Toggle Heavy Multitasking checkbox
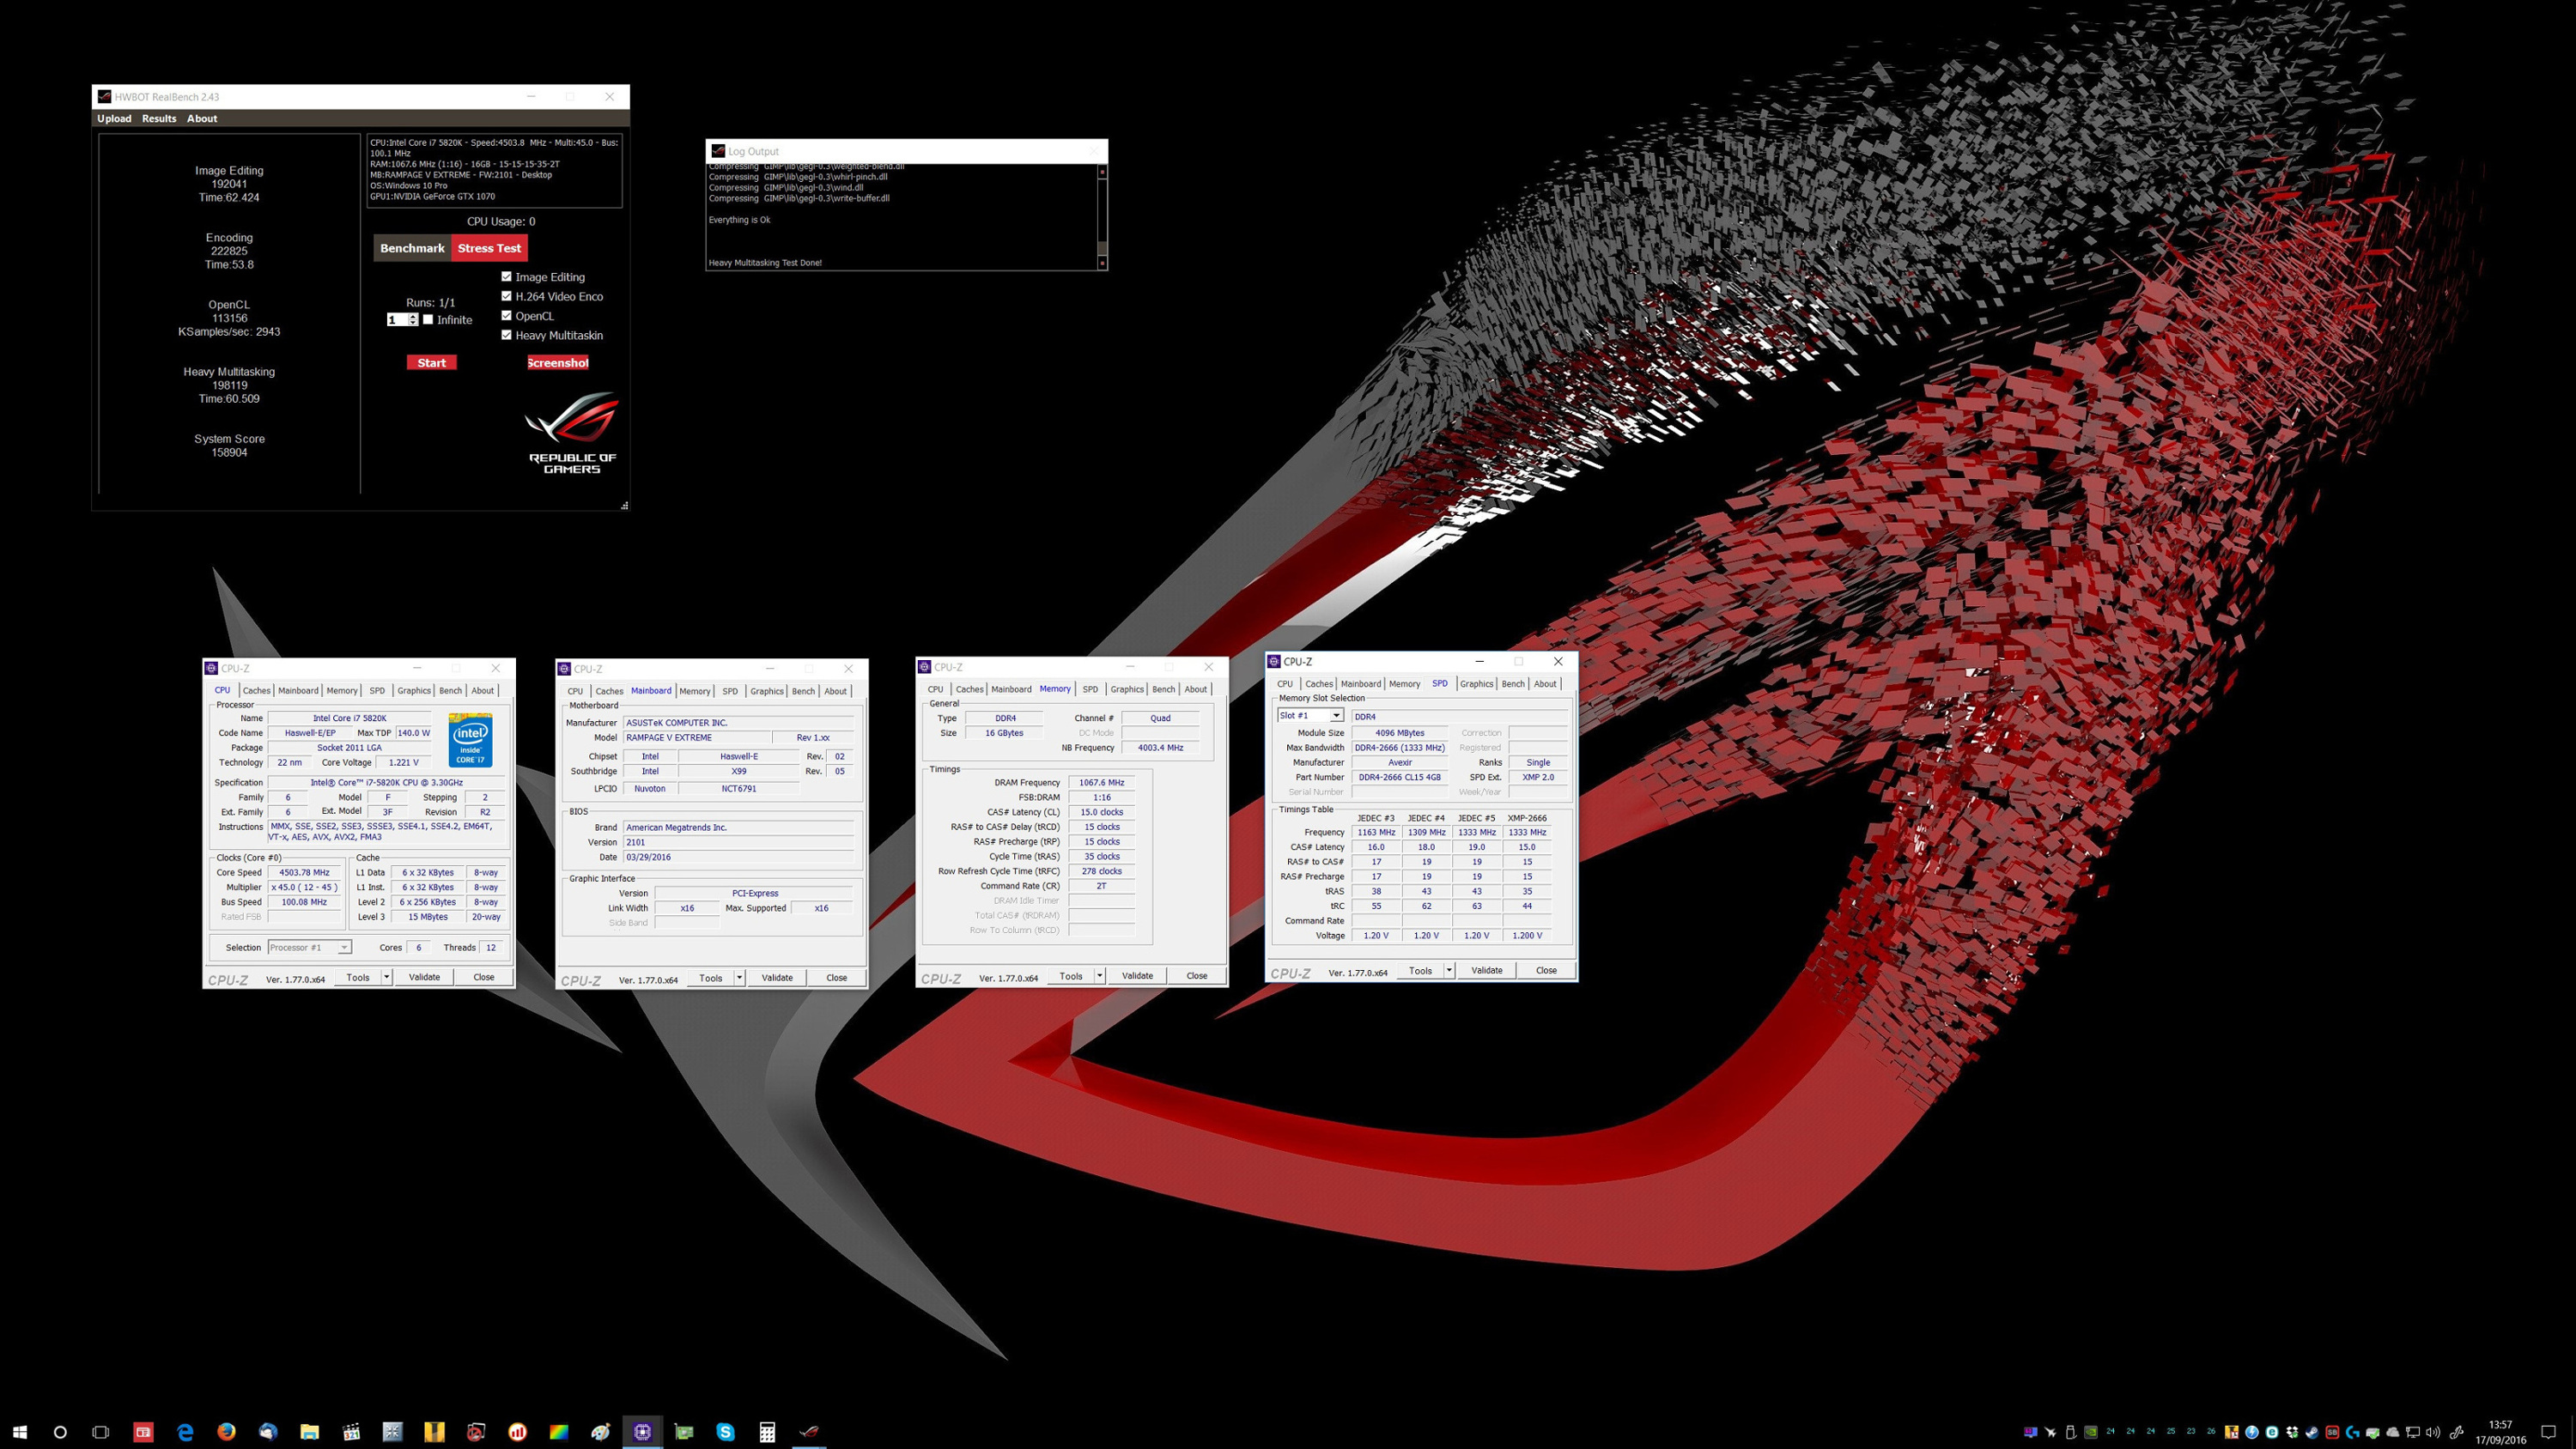The width and height of the screenshot is (2576, 1449). [506, 335]
